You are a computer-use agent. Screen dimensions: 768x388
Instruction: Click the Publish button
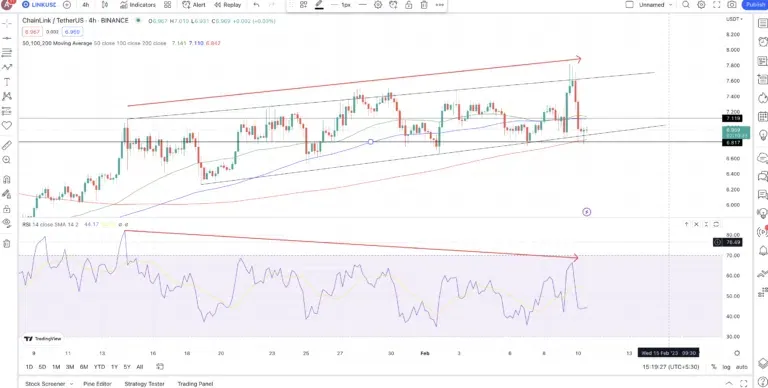point(755,5)
